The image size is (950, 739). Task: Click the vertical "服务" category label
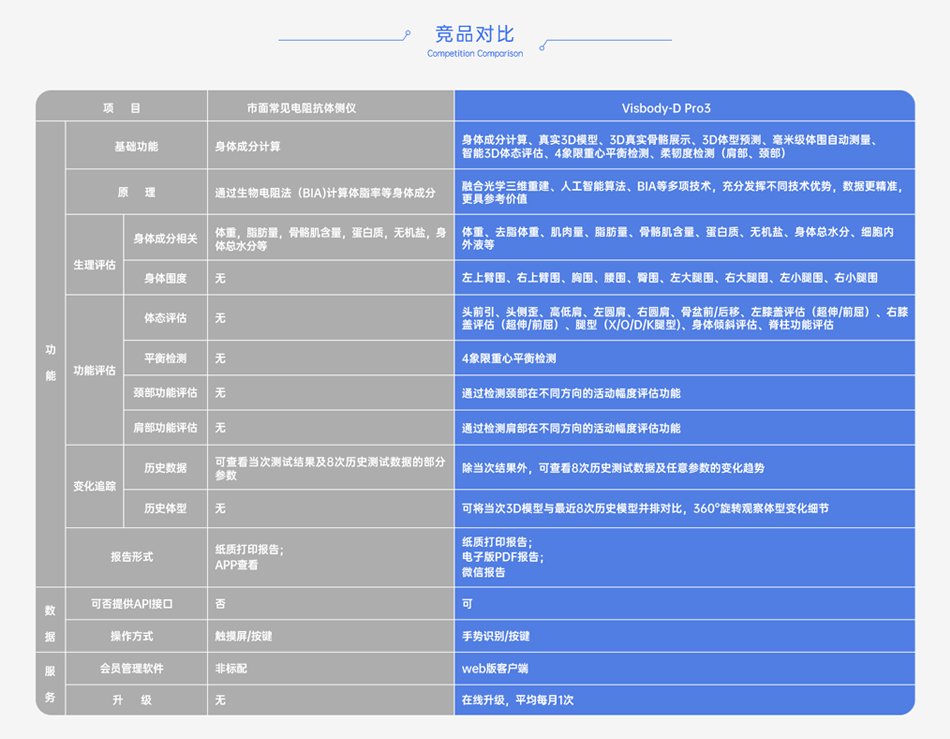[50, 684]
